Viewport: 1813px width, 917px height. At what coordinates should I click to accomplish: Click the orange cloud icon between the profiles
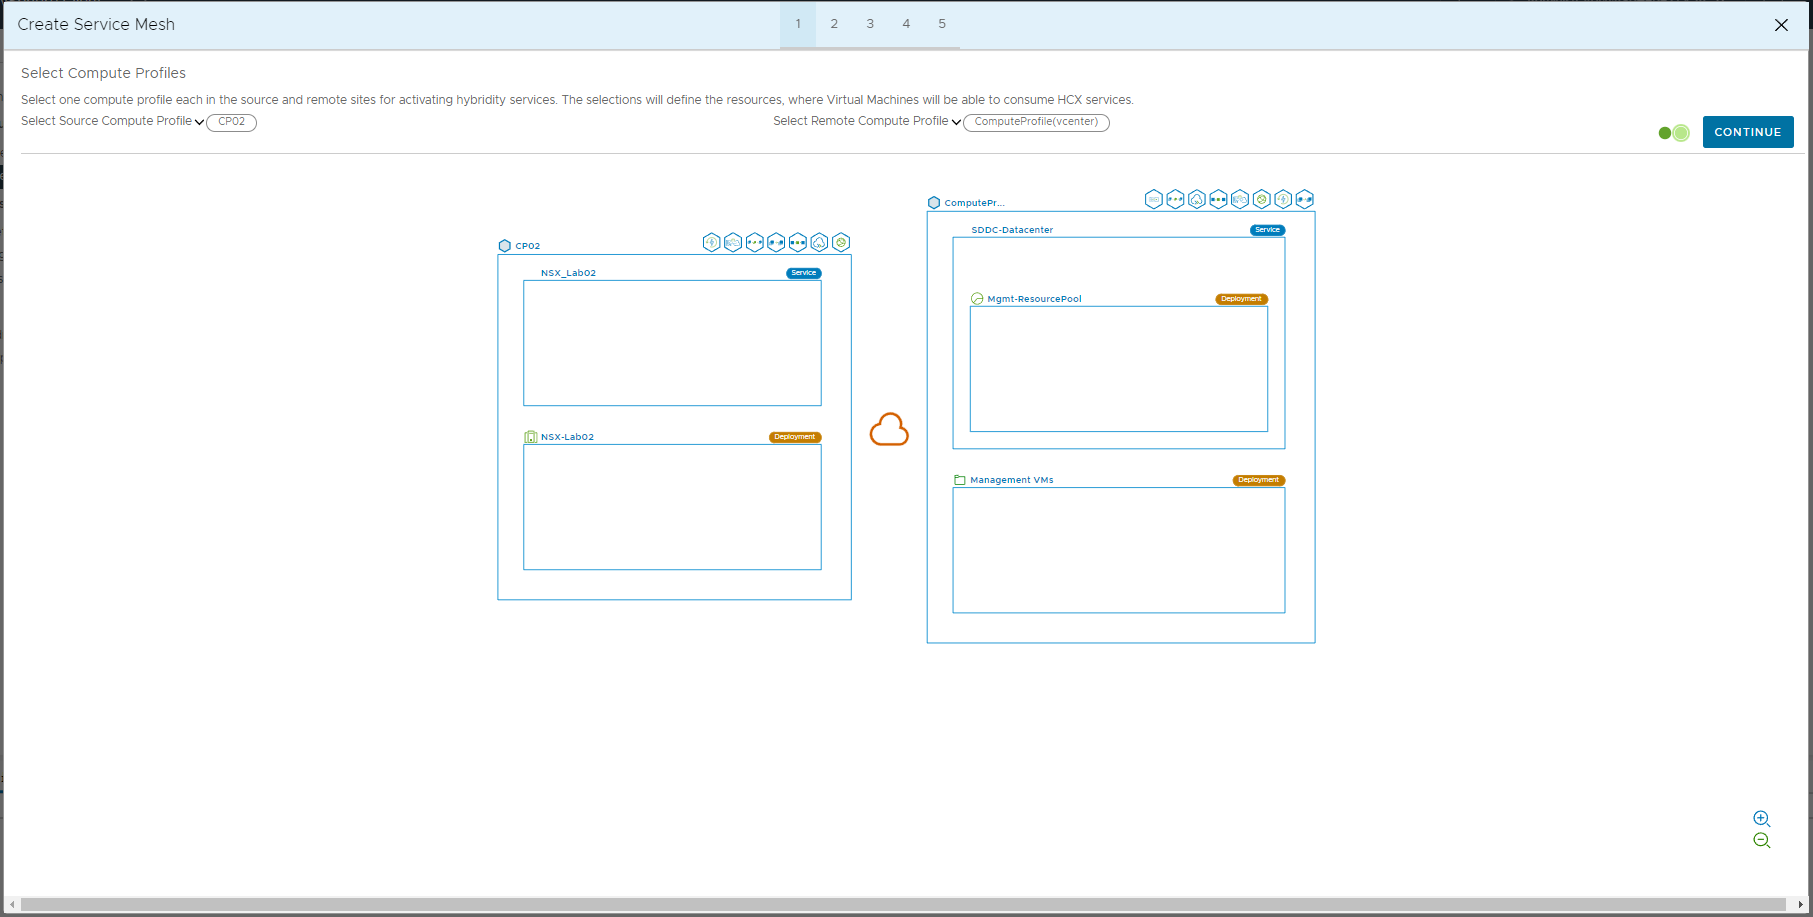coord(889,430)
